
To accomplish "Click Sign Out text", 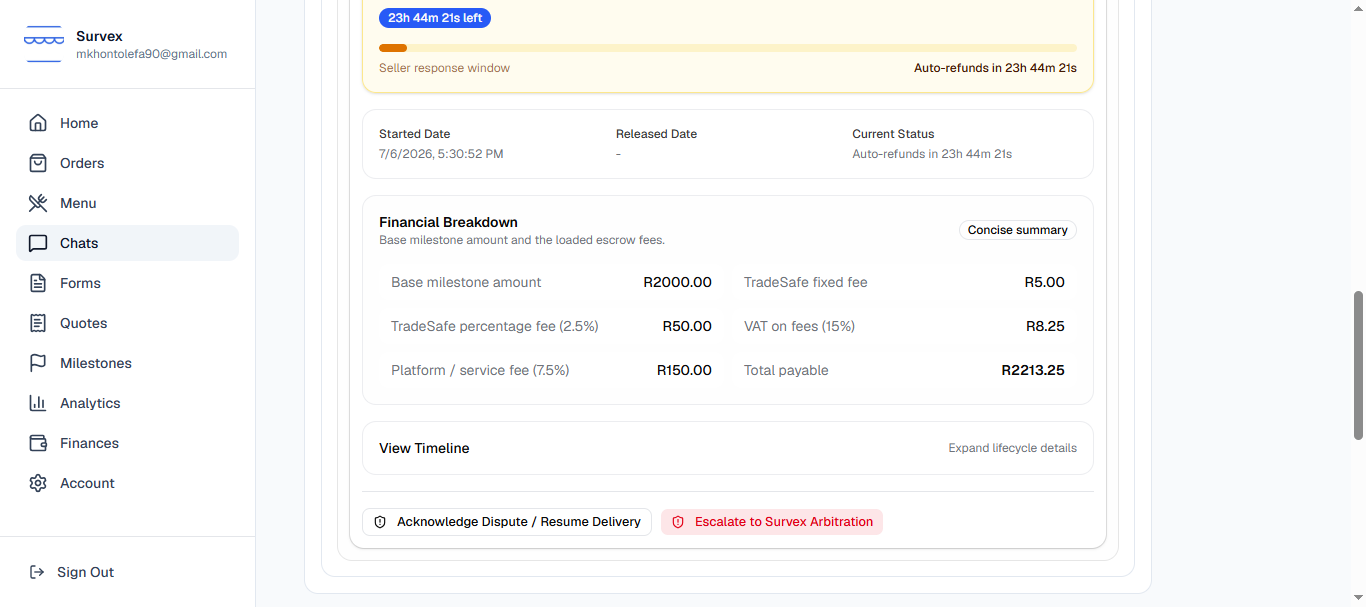I will click(x=85, y=572).
